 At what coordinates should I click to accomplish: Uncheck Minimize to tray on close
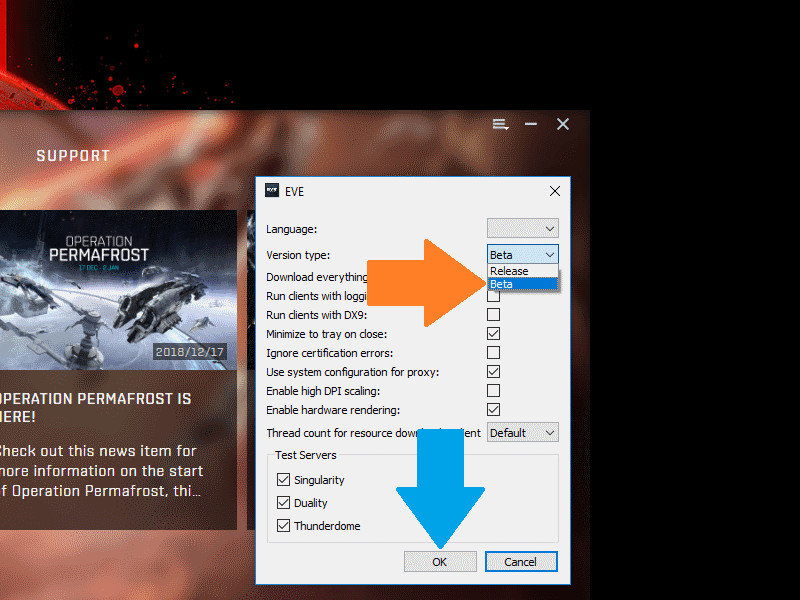[x=493, y=334]
